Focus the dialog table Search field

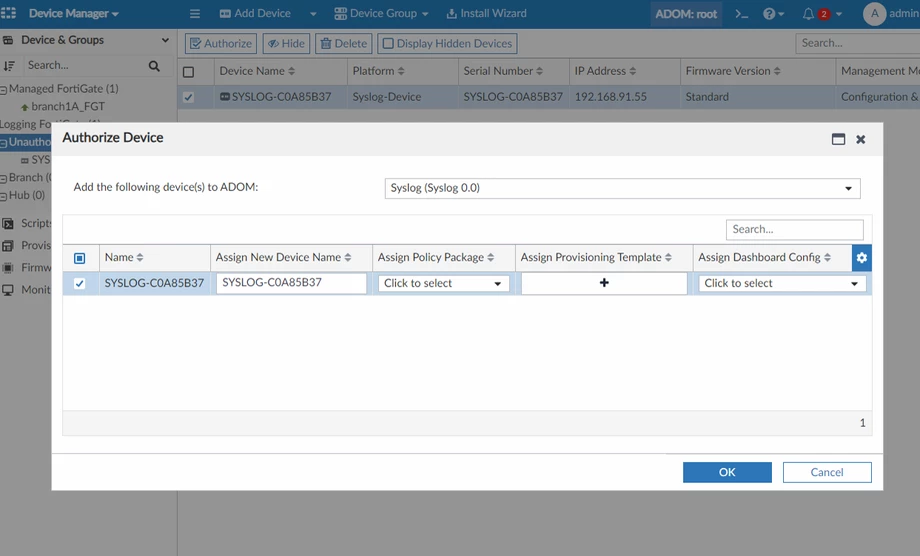click(794, 229)
